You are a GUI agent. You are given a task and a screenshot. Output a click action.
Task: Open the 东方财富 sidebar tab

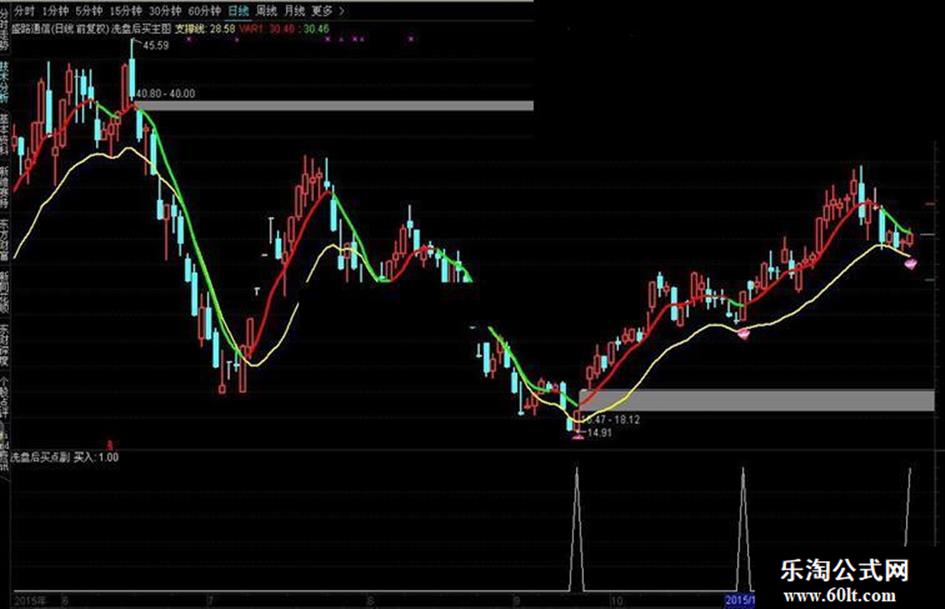click(5, 239)
